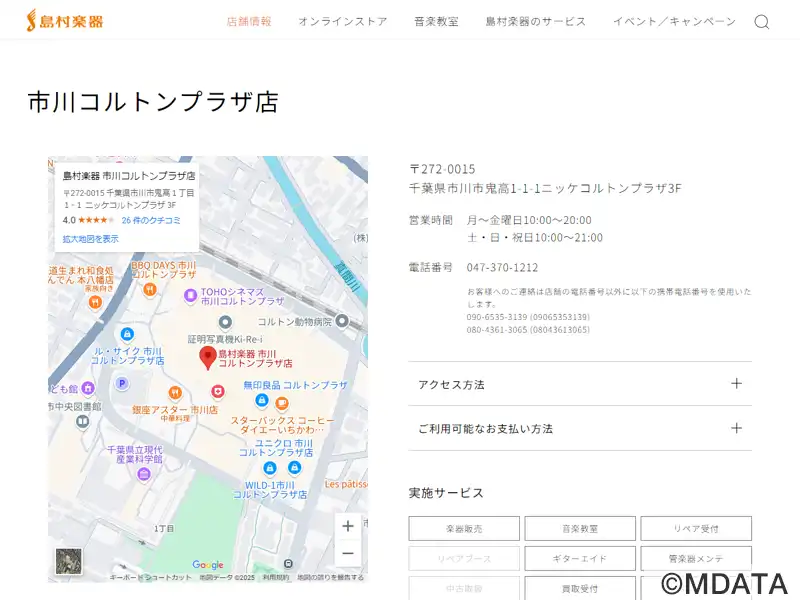Click the リペアブース service button

click(x=464, y=559)
